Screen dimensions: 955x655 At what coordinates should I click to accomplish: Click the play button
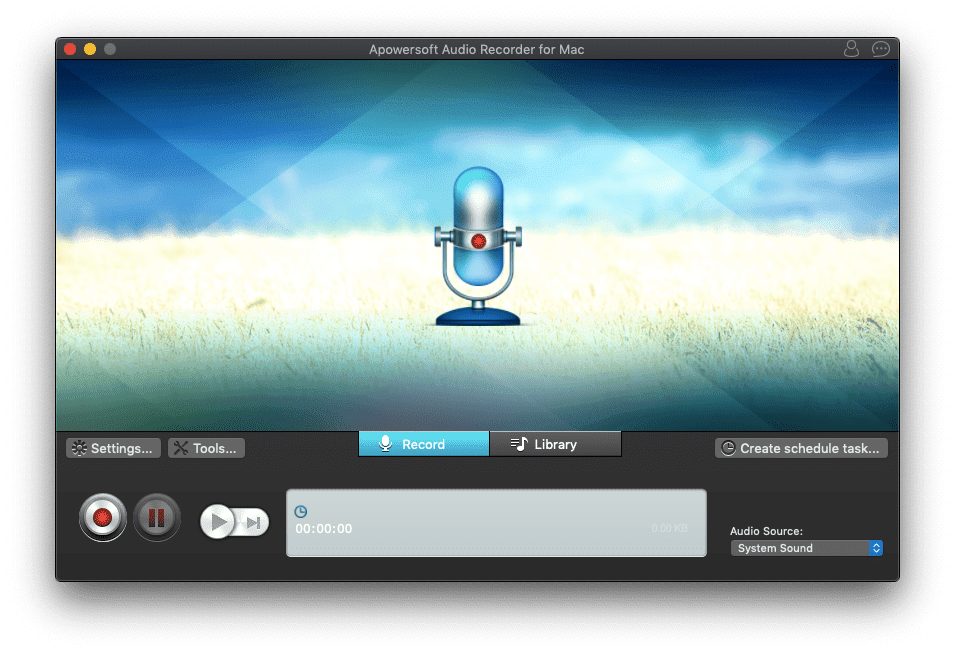point(218,521)
